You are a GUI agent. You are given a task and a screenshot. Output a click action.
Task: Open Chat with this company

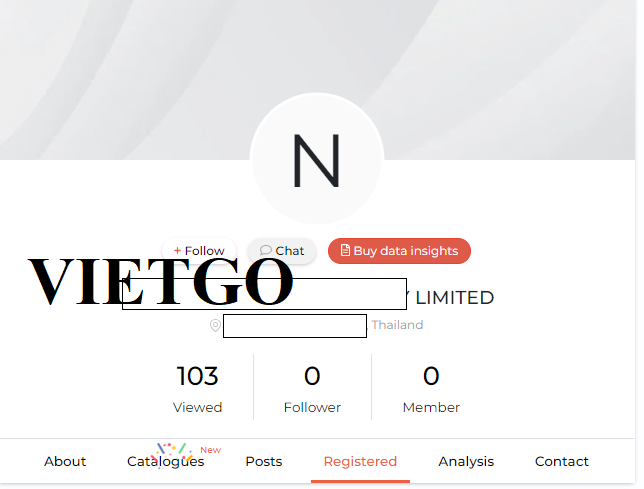[282, 251]
